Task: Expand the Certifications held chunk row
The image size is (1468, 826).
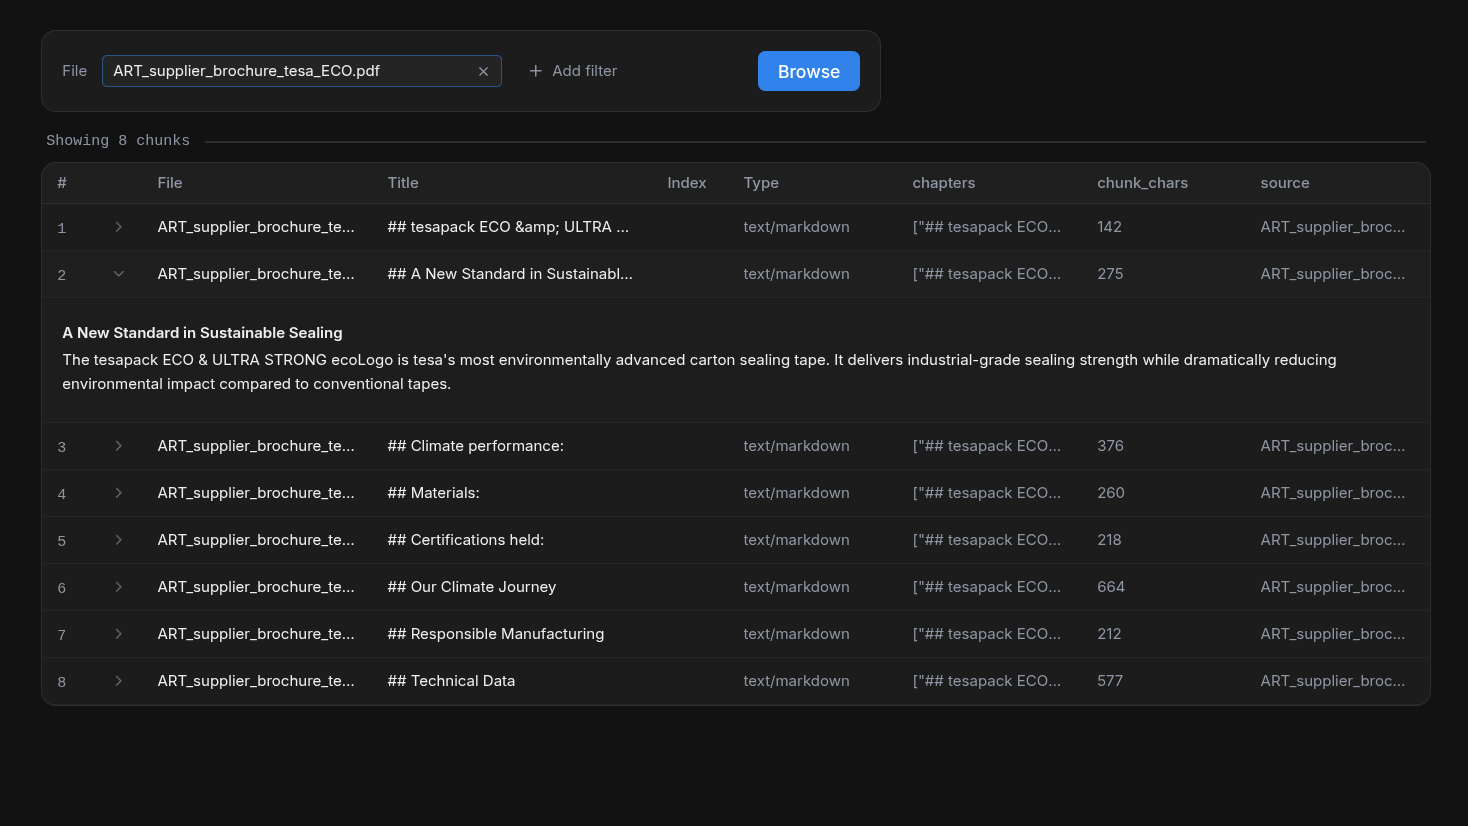Action: coord(118,540)
